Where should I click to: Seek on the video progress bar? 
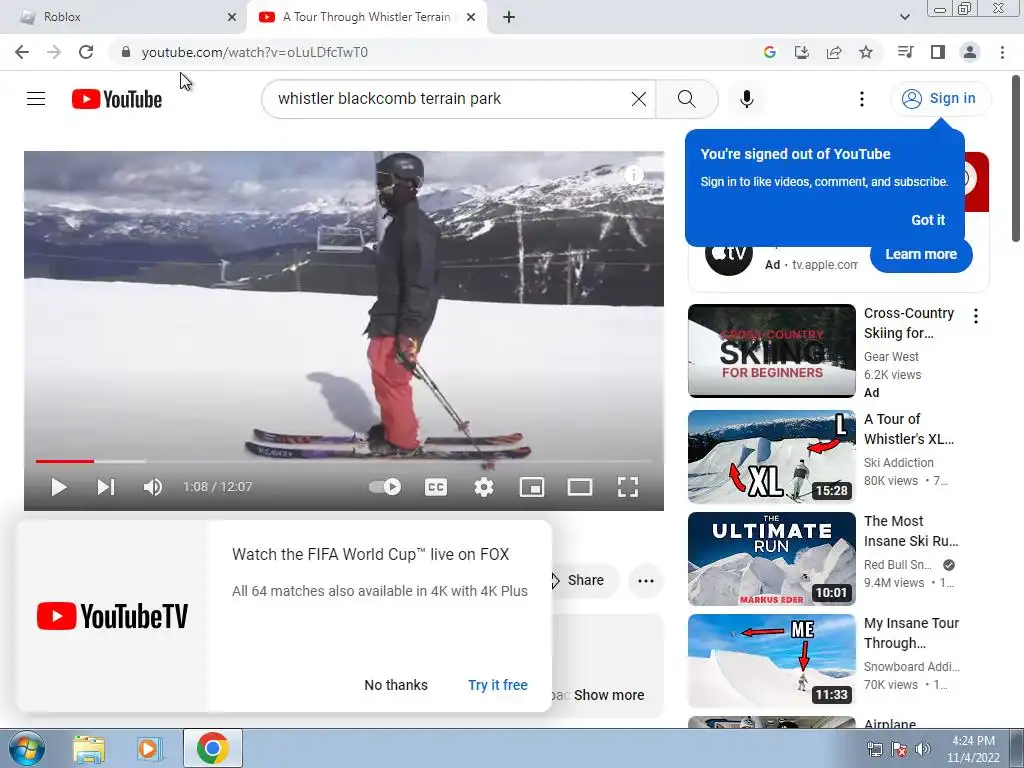tap(344, 461)
